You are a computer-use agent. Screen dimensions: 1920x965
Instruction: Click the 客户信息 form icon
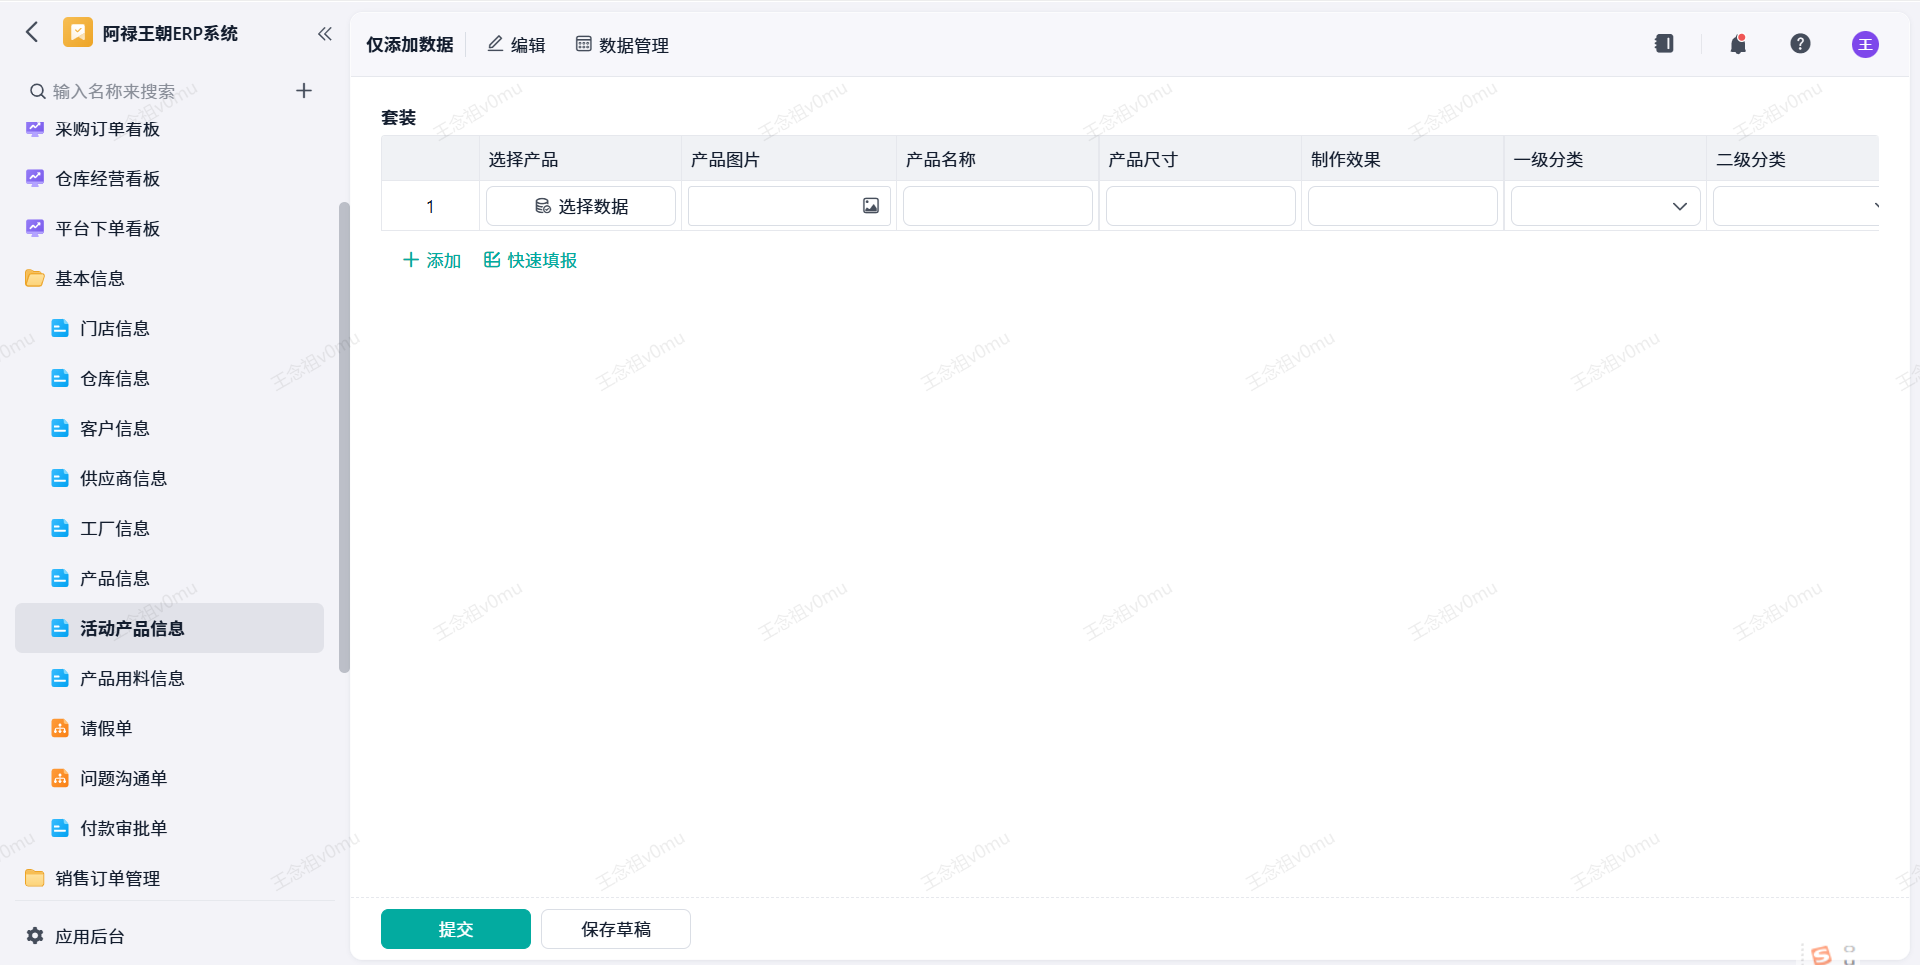(x=60, y=428)
